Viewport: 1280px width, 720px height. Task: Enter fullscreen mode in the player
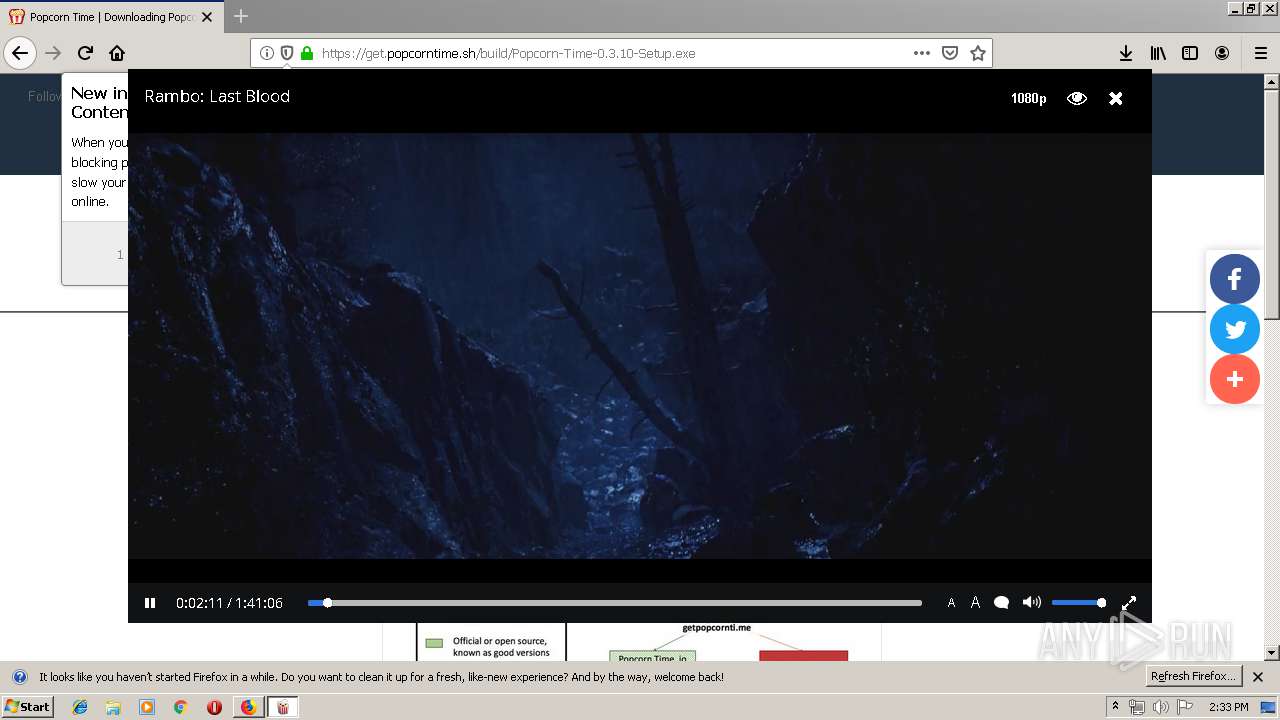click(1129, 603)
